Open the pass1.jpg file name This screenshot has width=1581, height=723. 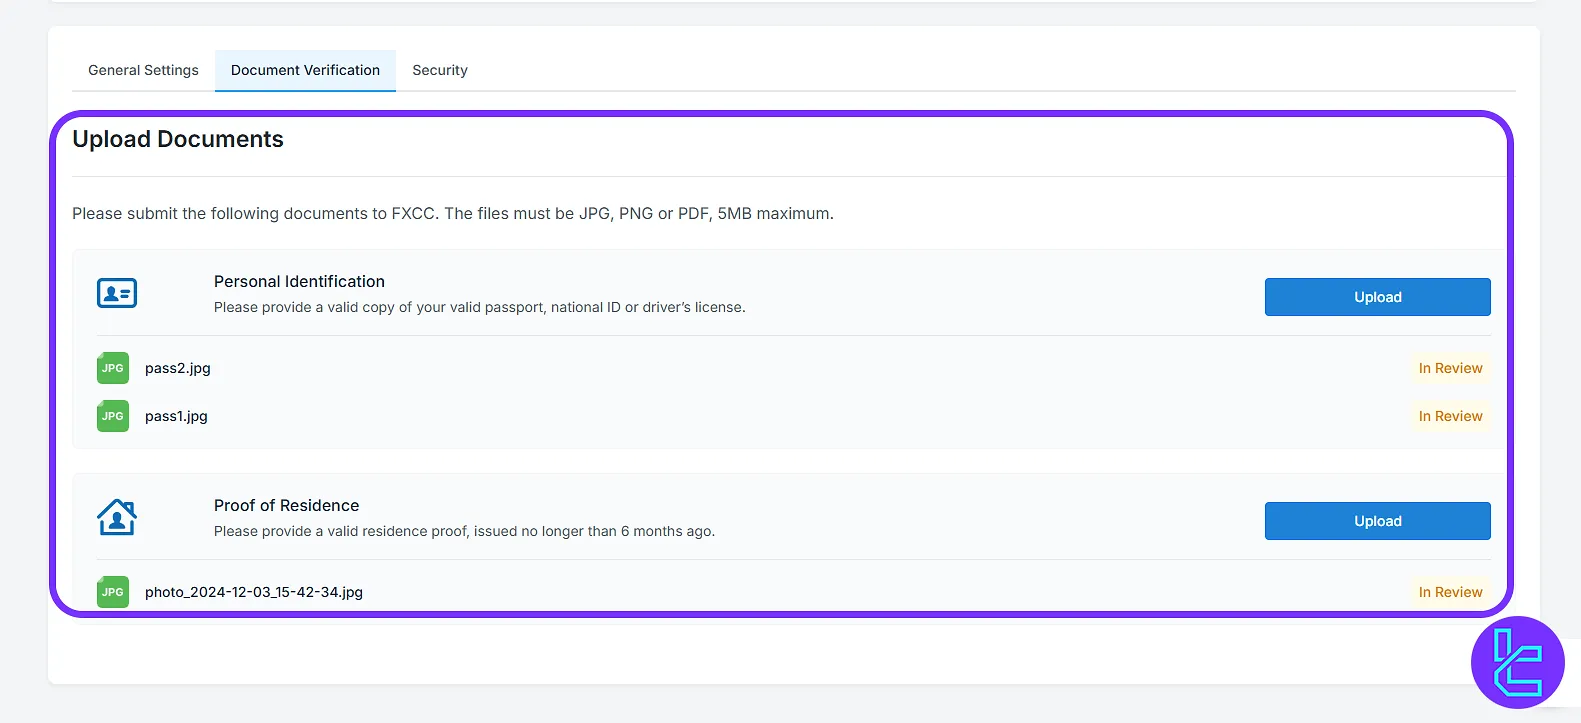(x=176, y=416)
